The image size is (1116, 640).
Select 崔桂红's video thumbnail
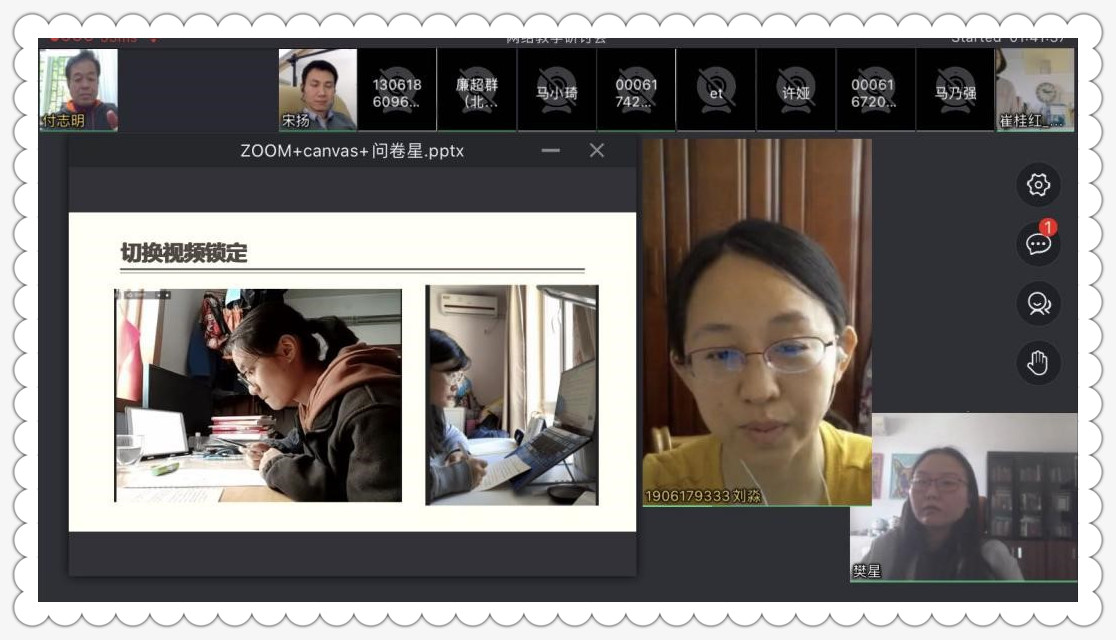[1035, 90]
